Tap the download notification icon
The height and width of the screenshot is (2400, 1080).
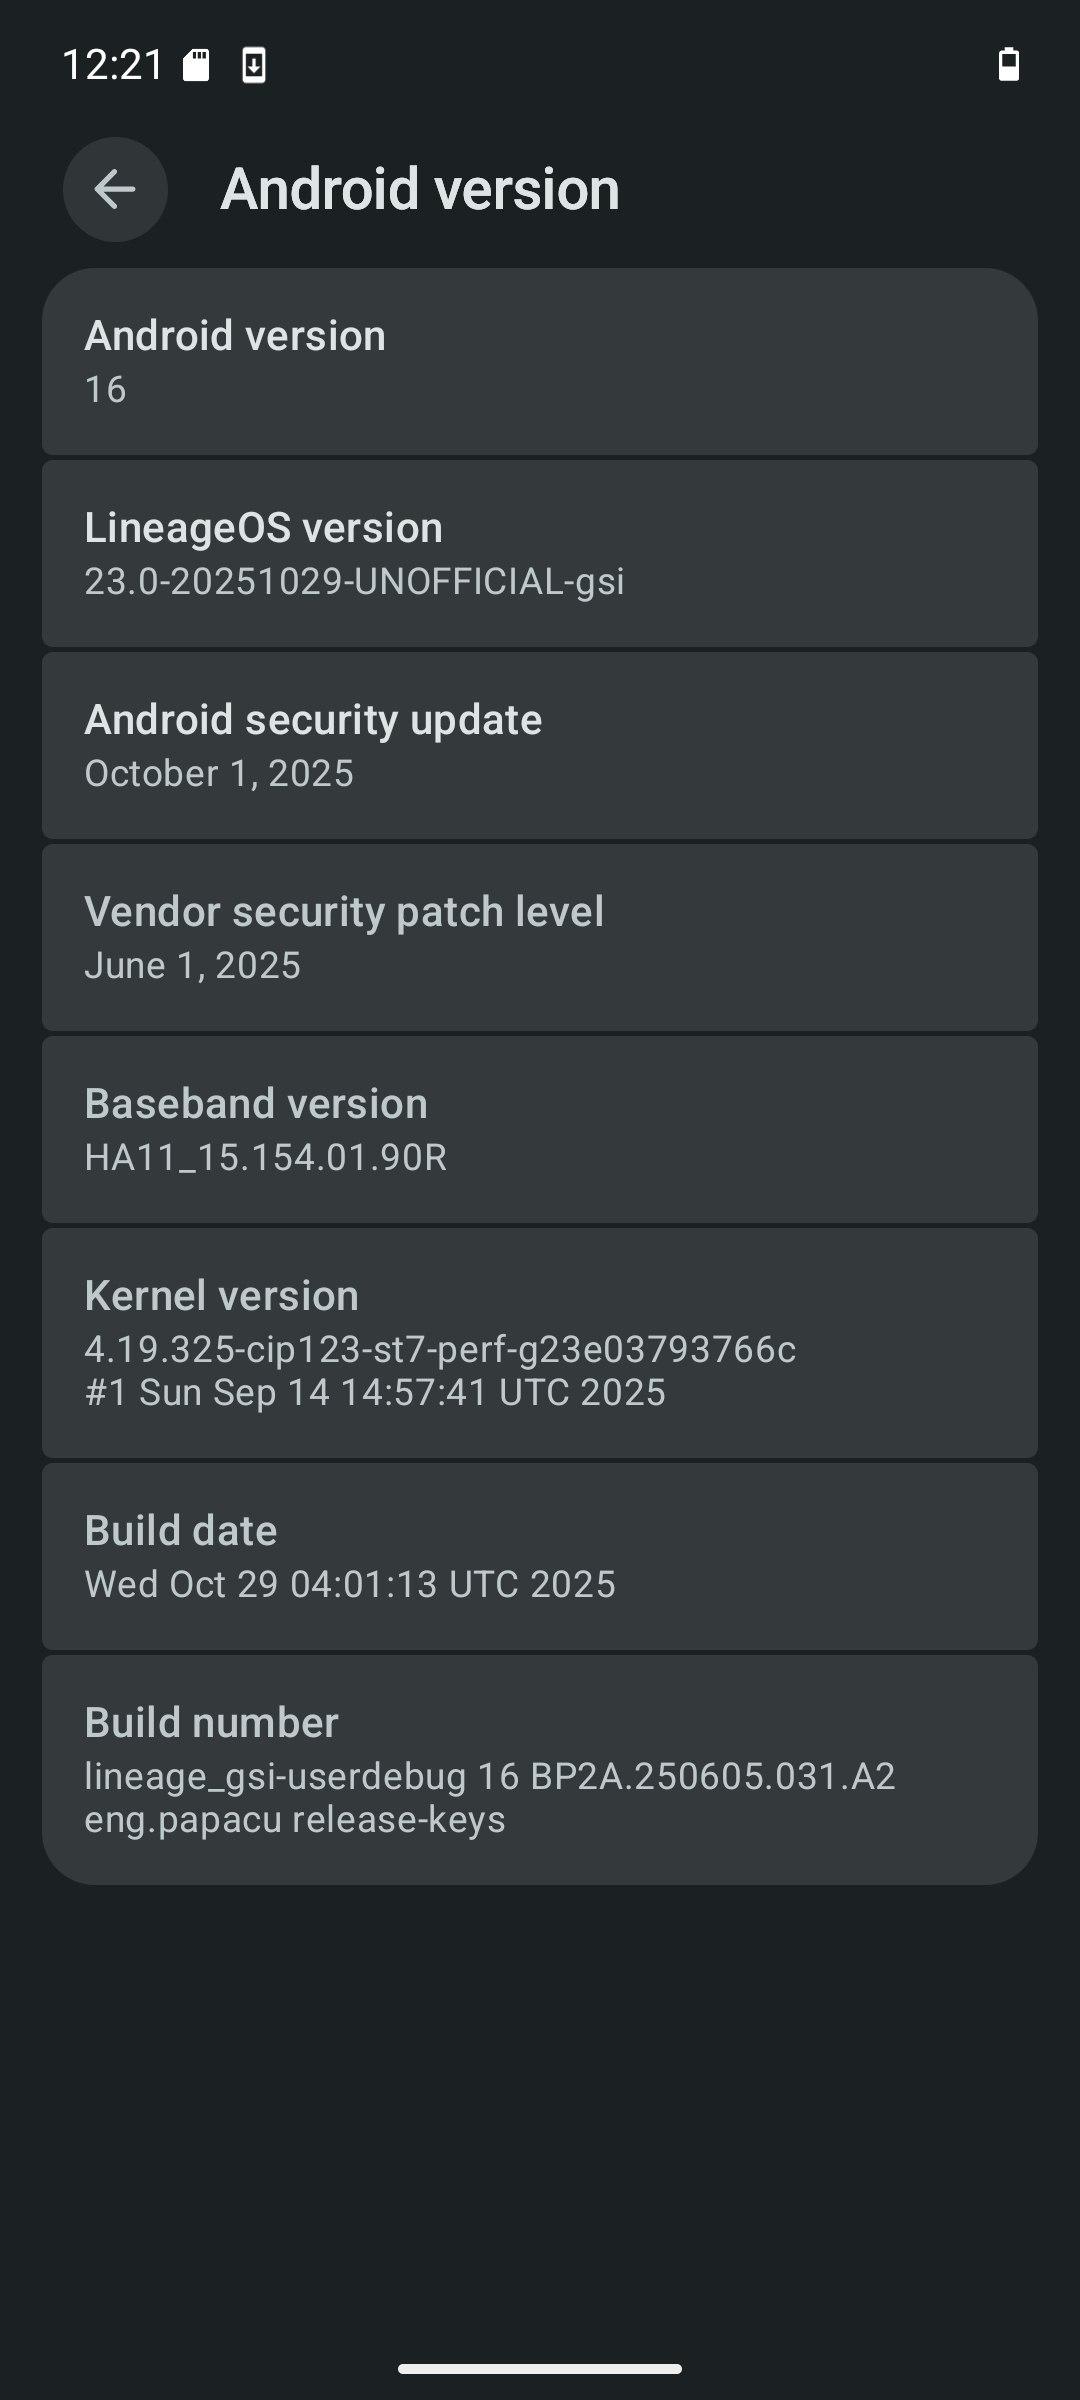[x=254, y=65]
